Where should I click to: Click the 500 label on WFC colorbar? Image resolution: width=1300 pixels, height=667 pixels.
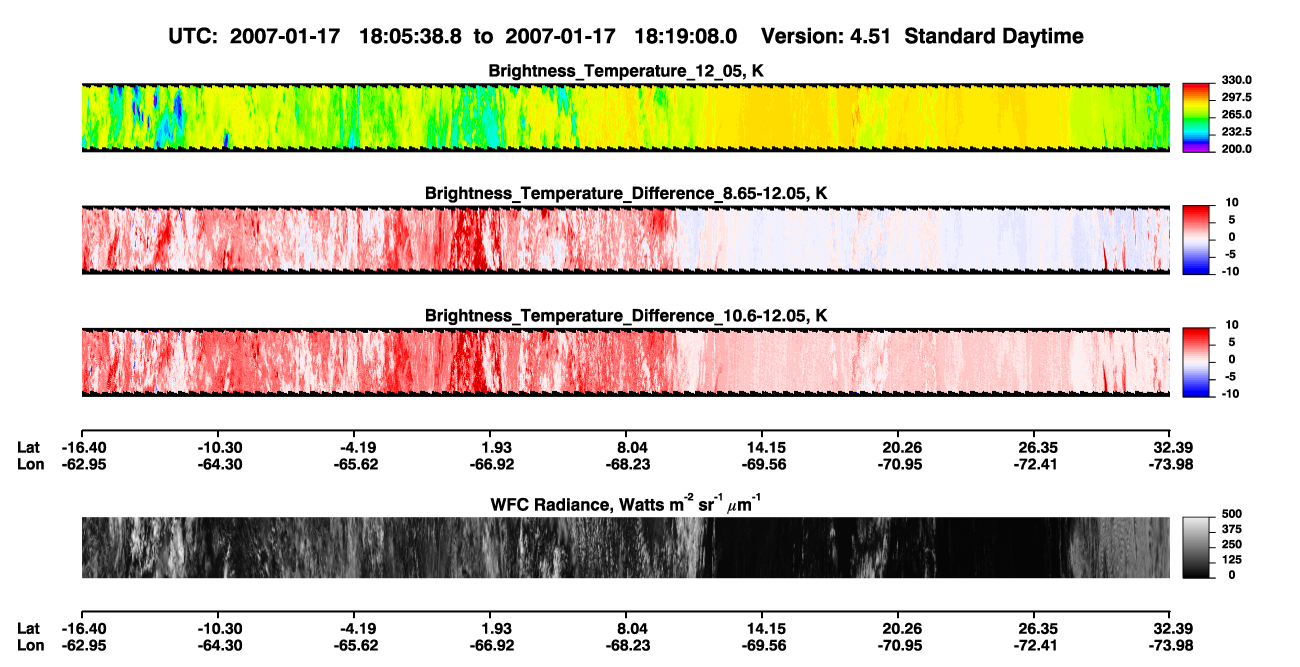click(1232, 512)
